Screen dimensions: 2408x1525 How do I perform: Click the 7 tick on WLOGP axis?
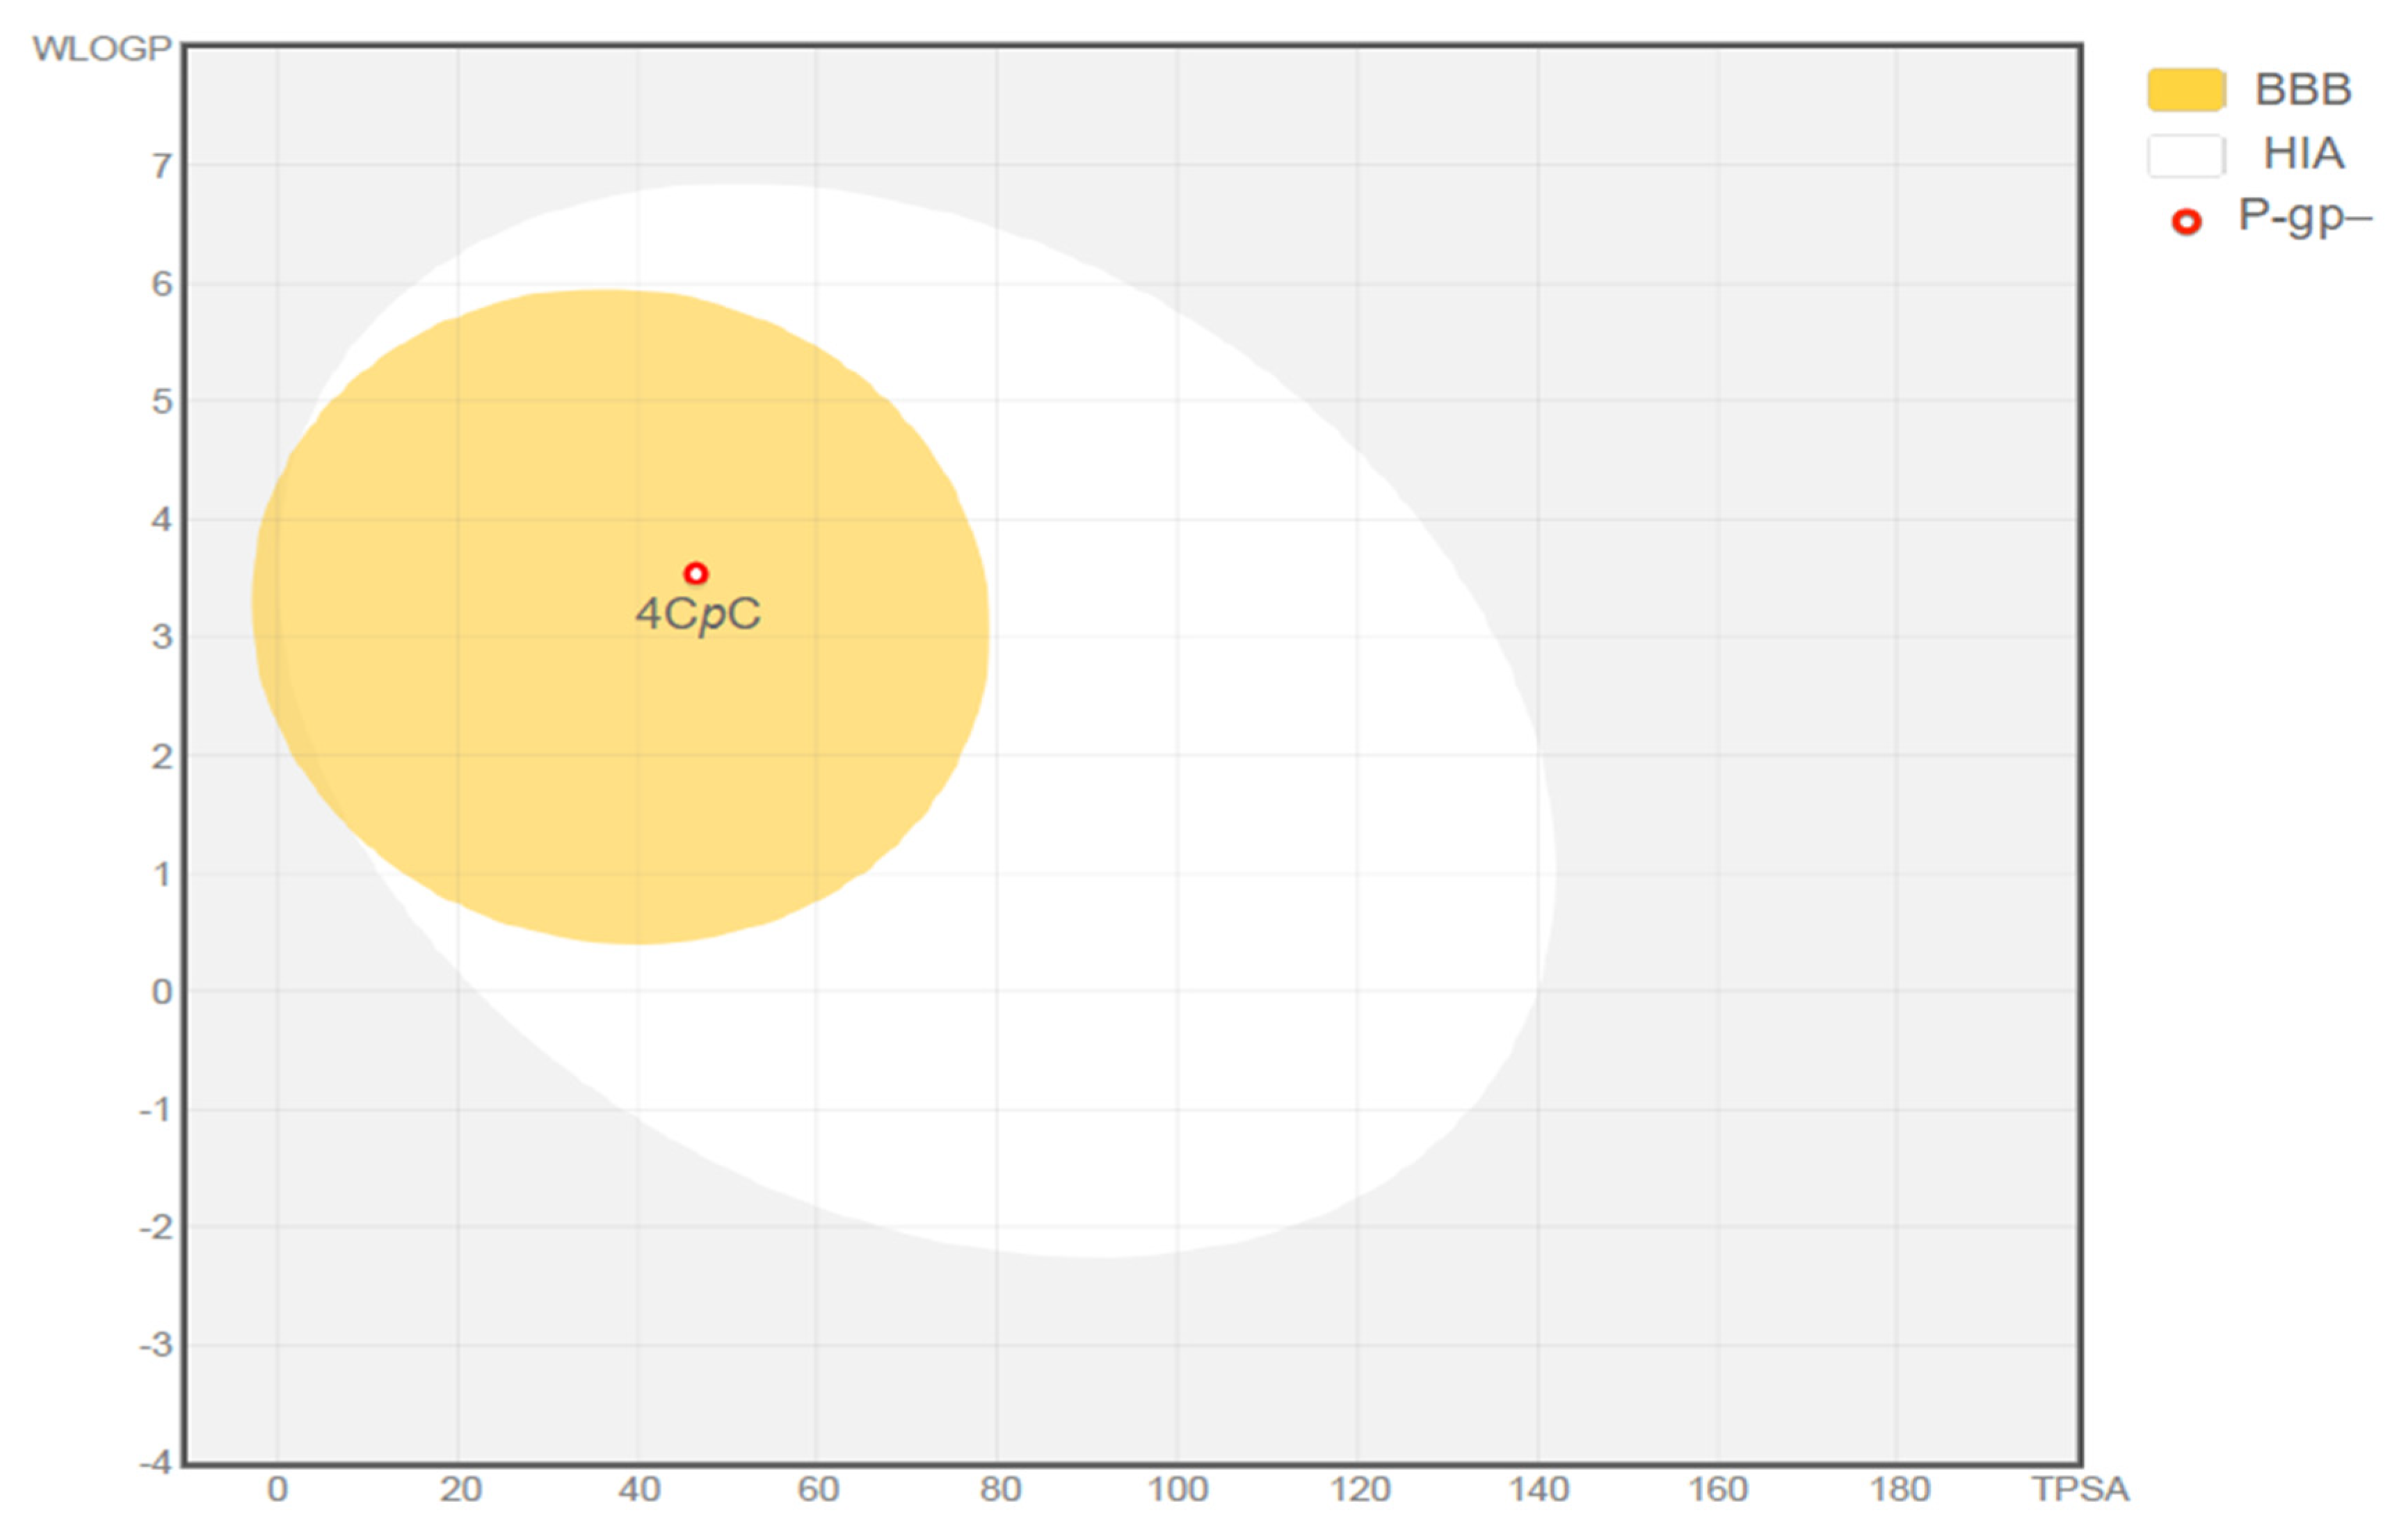161,166
